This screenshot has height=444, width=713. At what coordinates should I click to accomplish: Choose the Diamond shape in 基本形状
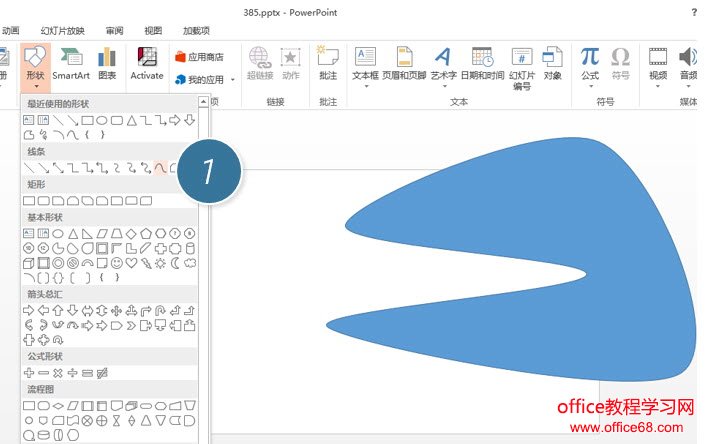click(131, 233)
